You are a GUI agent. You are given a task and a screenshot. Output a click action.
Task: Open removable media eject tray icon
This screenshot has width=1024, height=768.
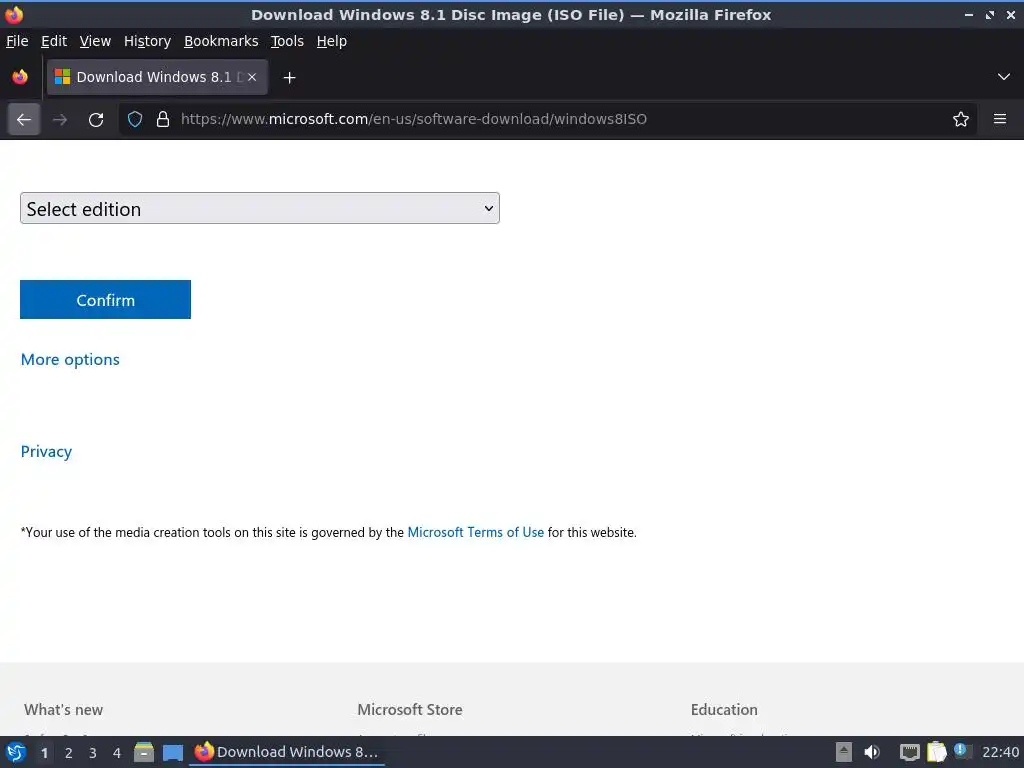click(x=844, y=752)
